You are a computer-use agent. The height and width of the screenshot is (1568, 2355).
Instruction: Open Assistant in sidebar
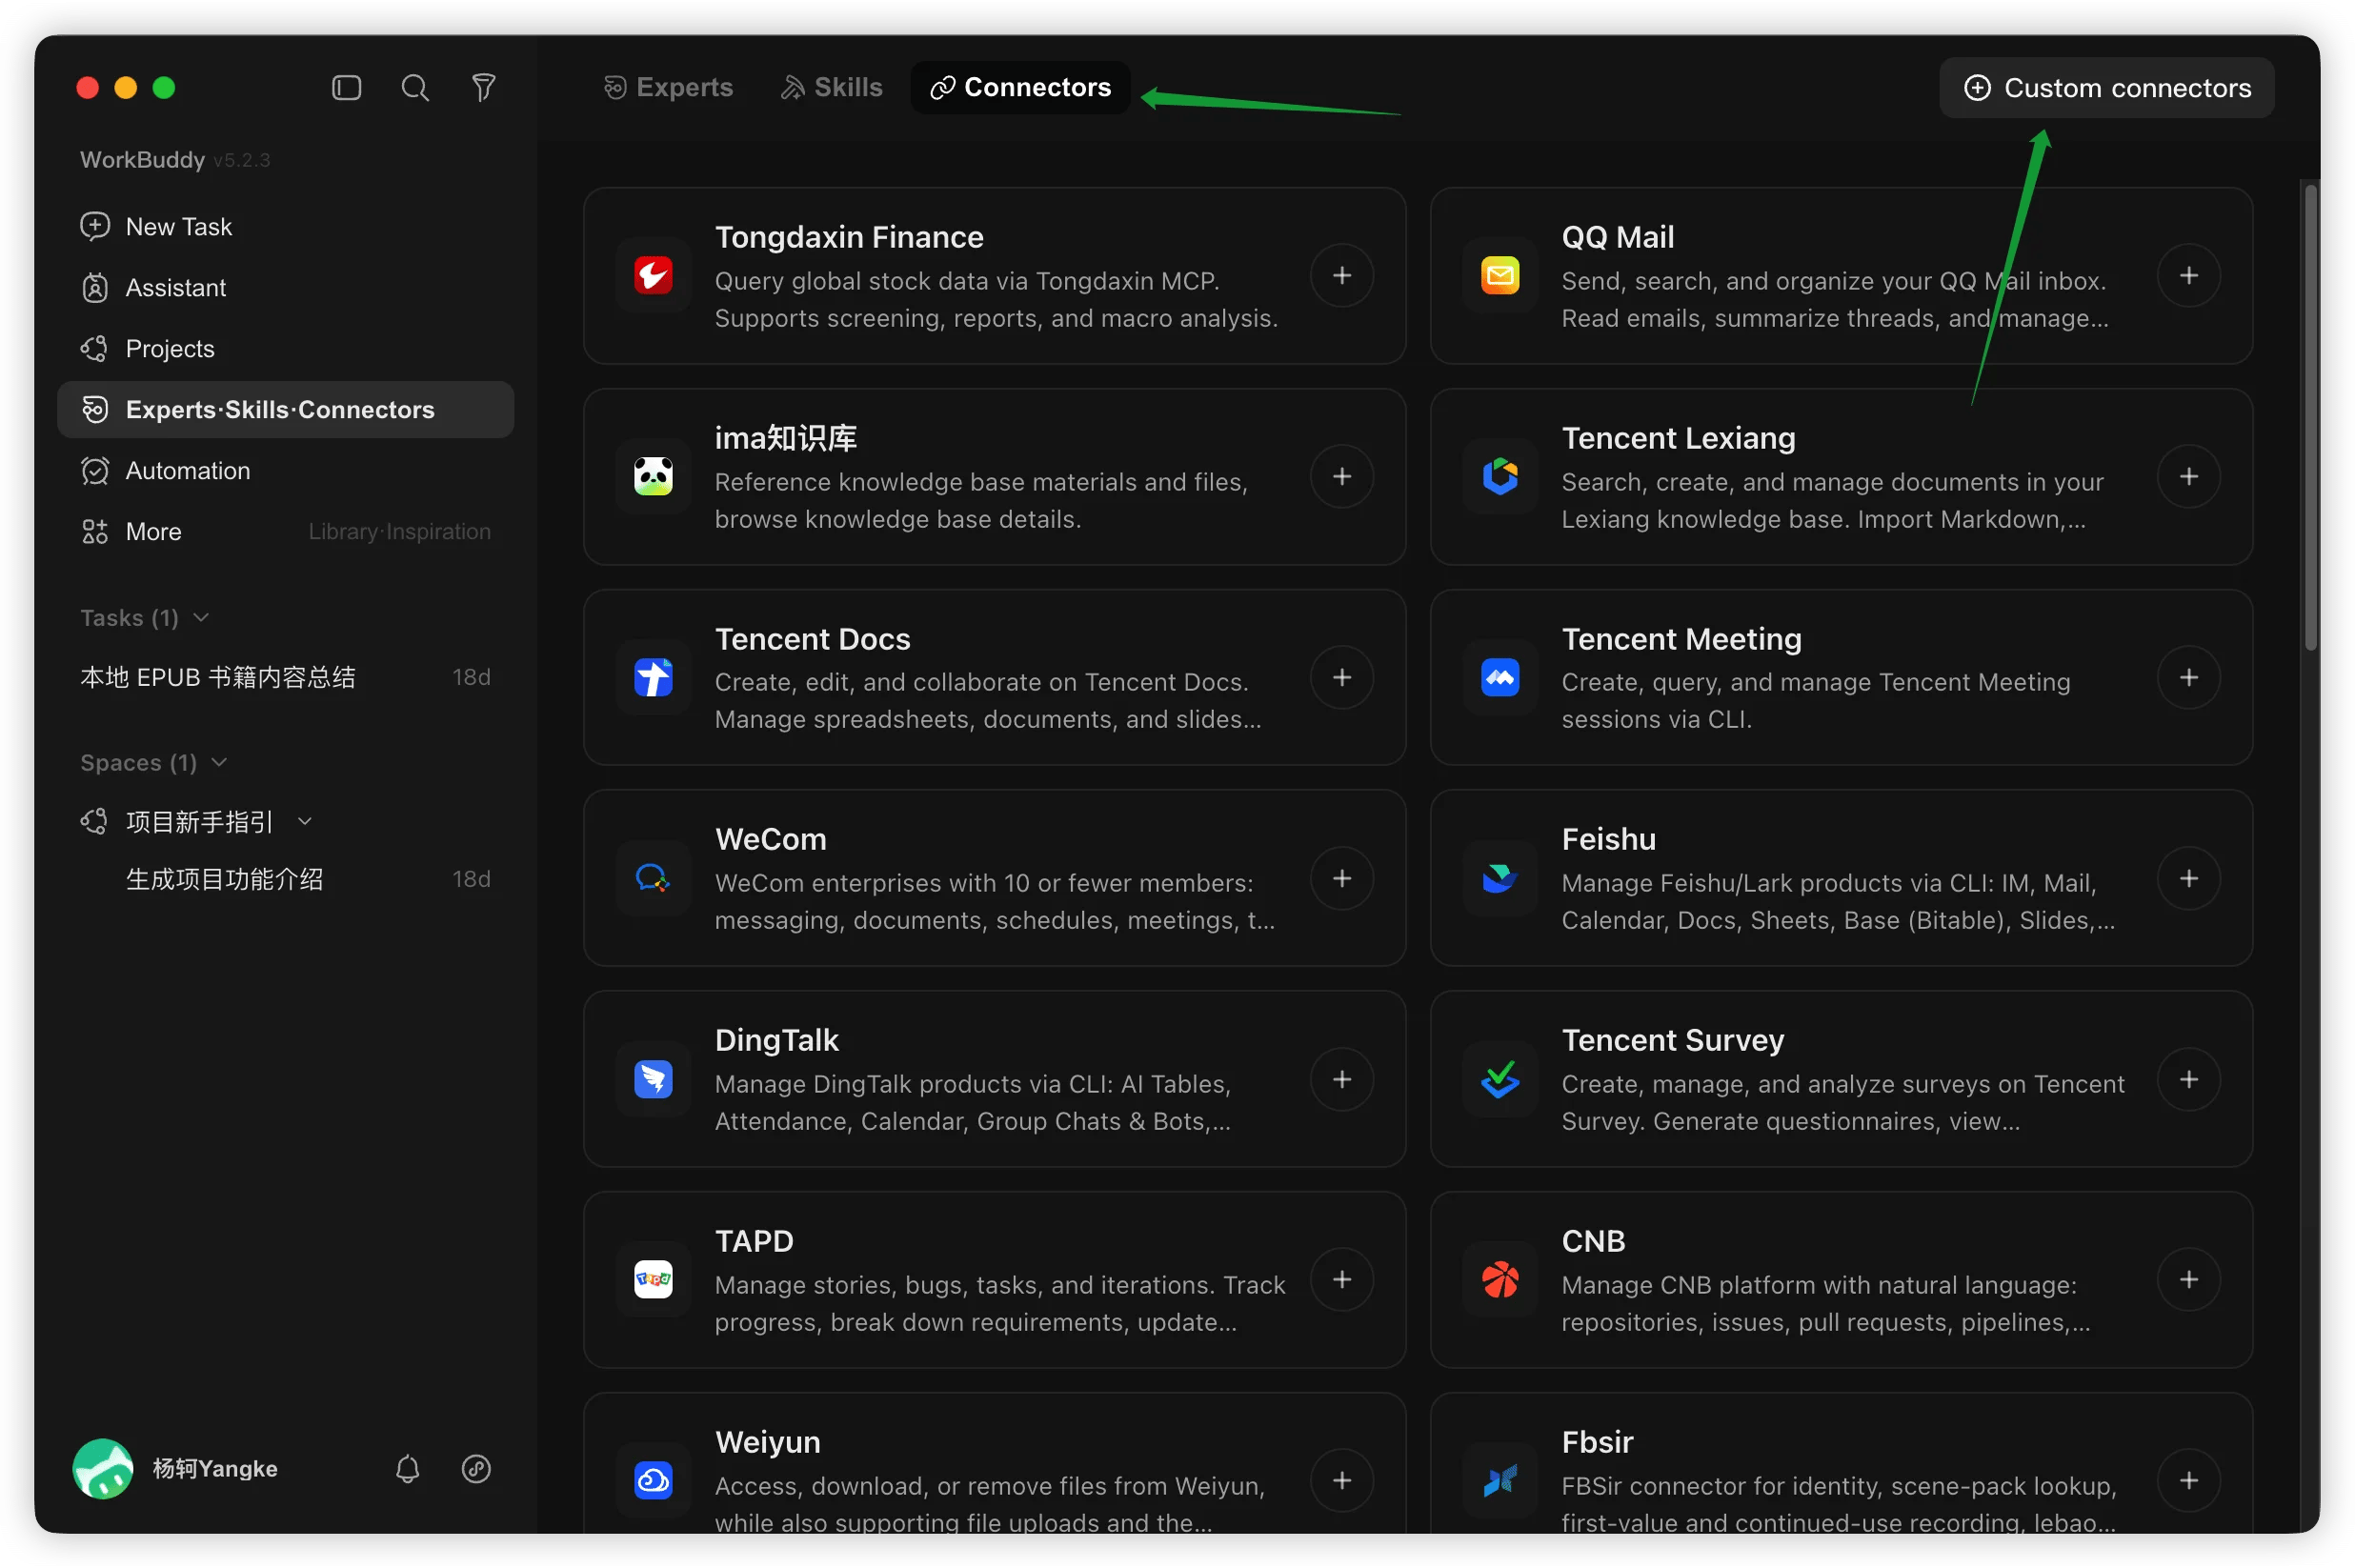[285, 288]
